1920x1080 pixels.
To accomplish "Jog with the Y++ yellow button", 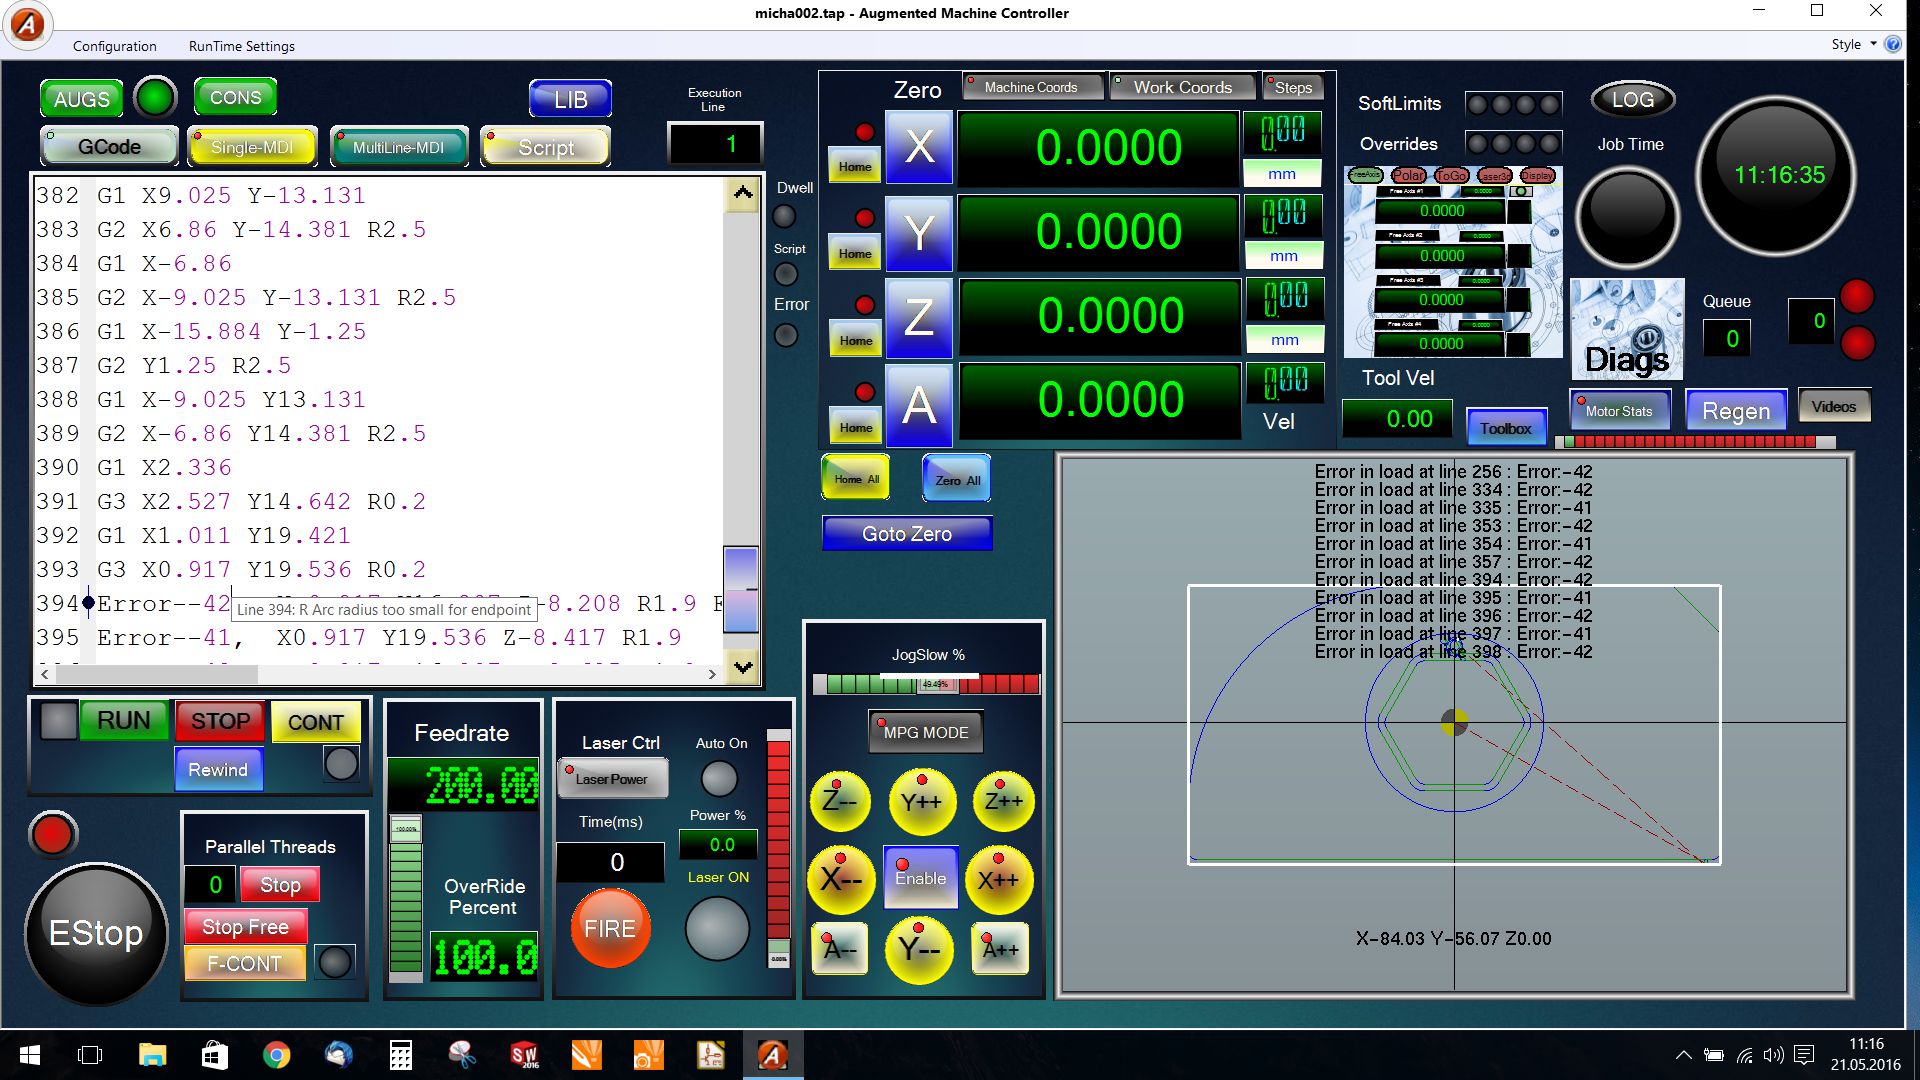I will 921,802.
